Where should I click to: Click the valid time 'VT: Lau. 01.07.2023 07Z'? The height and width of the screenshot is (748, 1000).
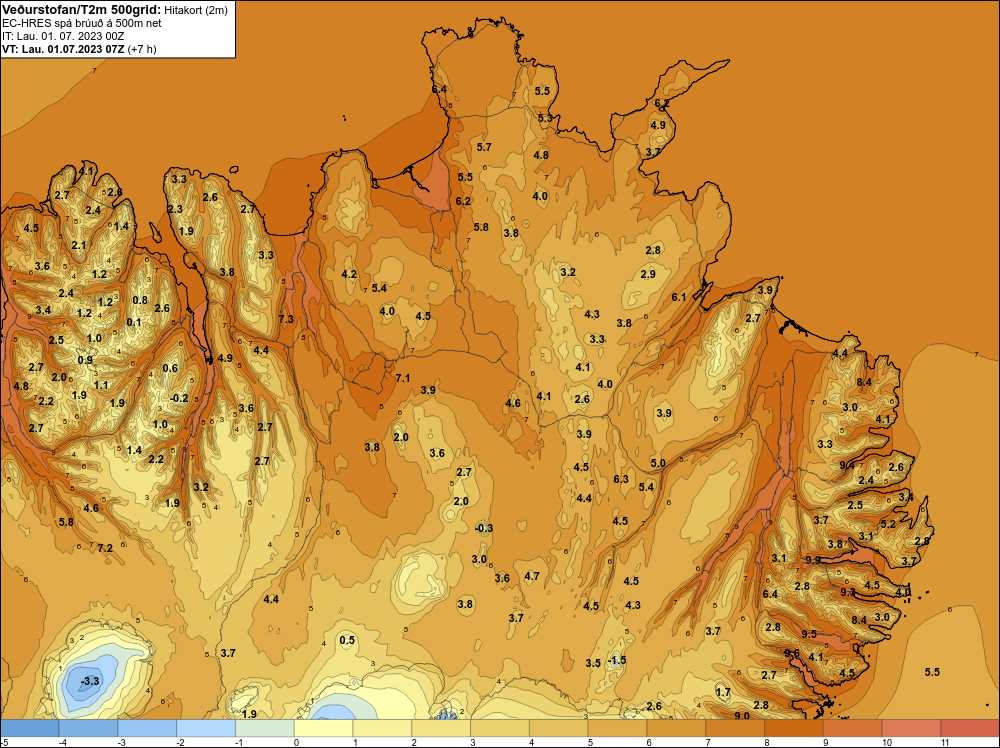click(63, 49)
